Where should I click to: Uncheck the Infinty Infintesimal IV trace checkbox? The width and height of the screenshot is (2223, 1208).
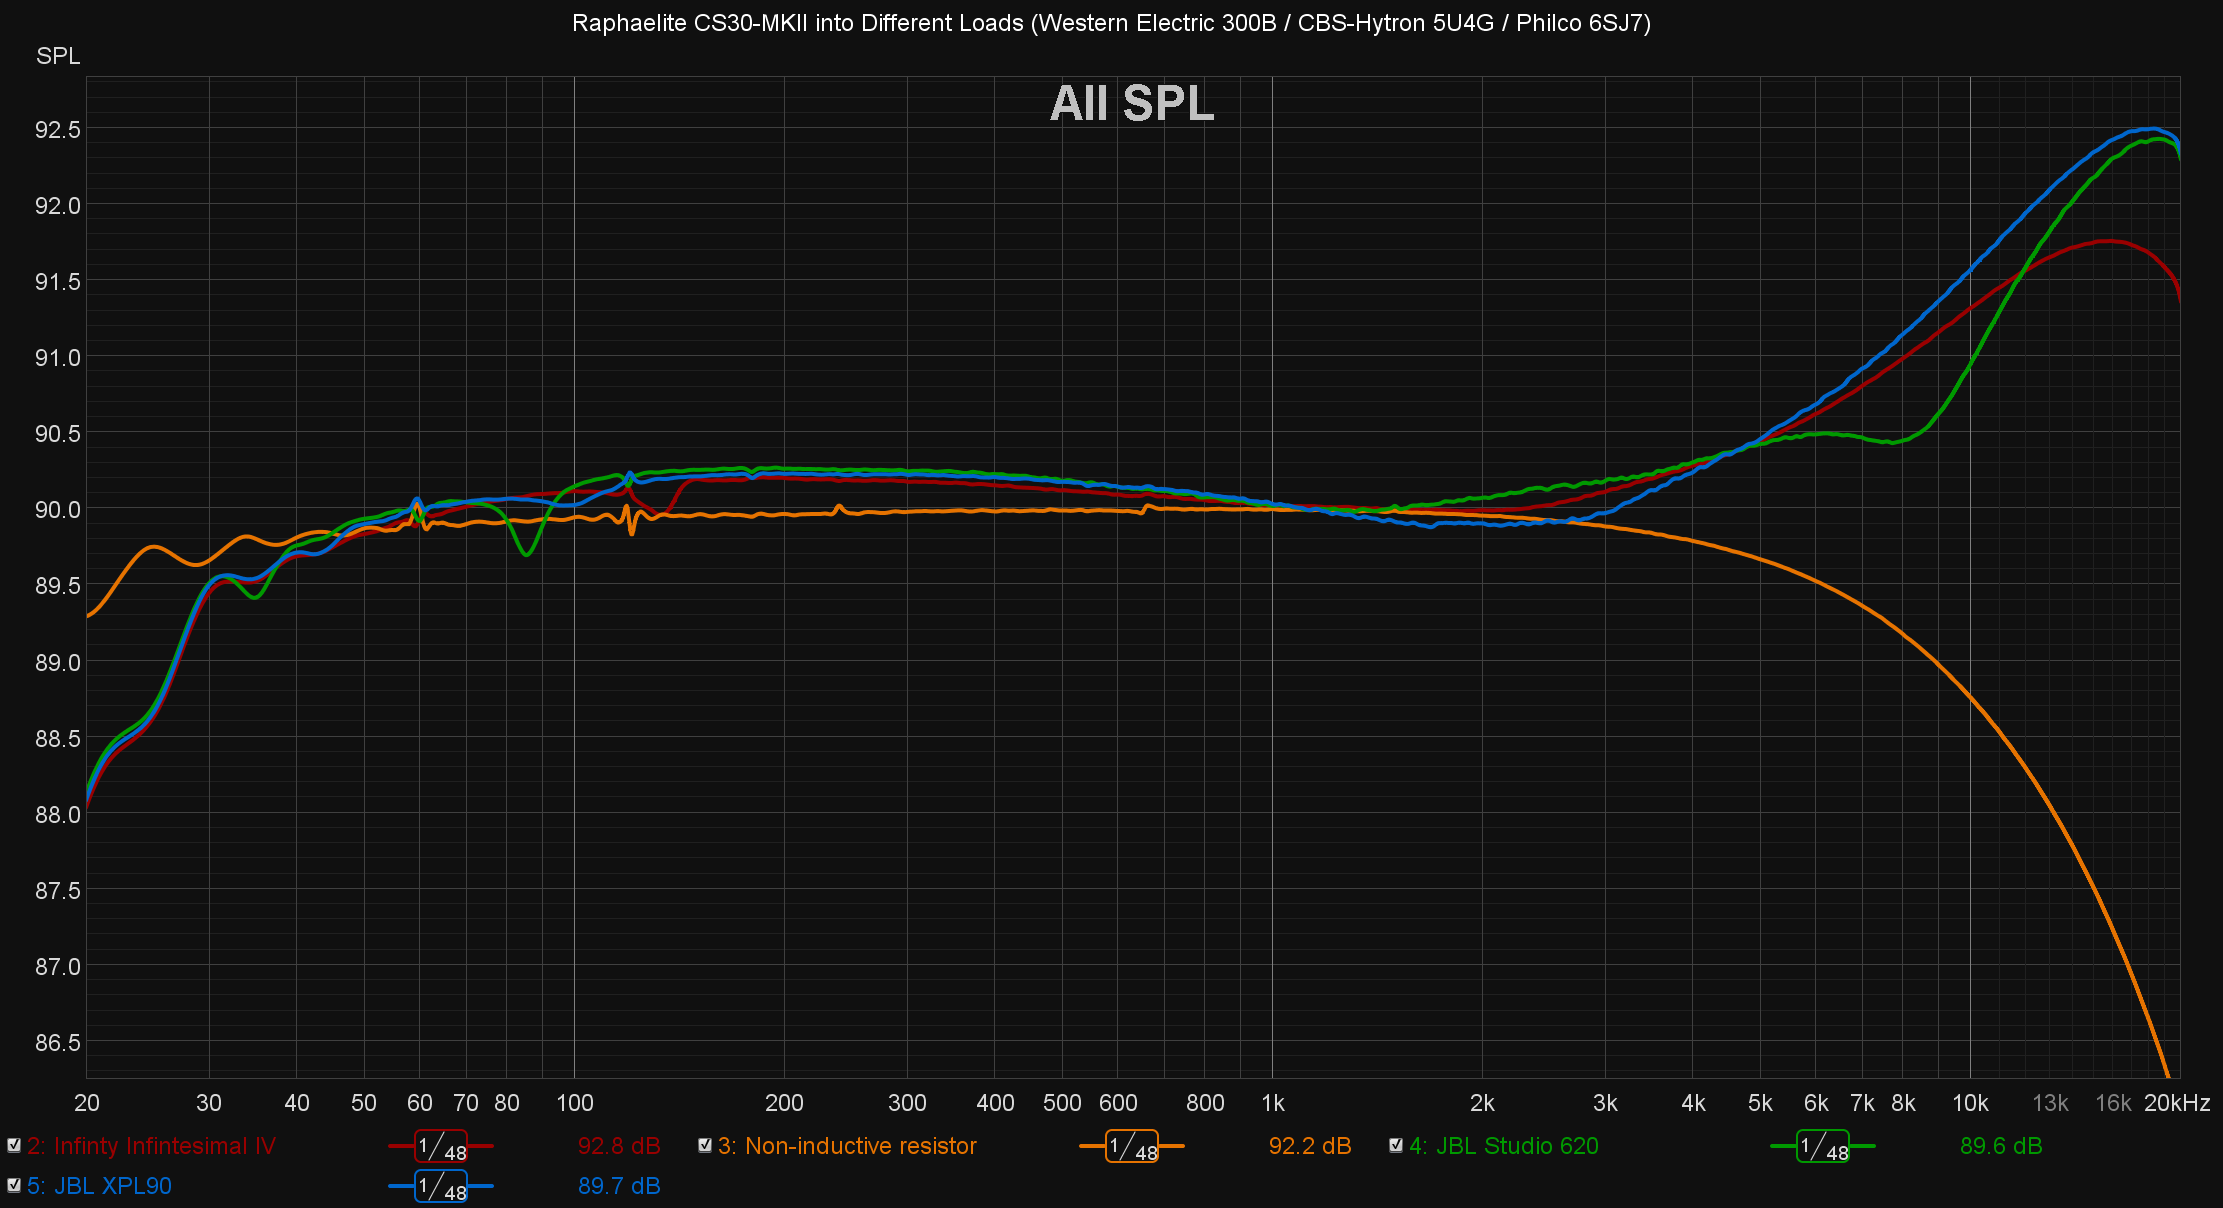(x=14, y=1145)
